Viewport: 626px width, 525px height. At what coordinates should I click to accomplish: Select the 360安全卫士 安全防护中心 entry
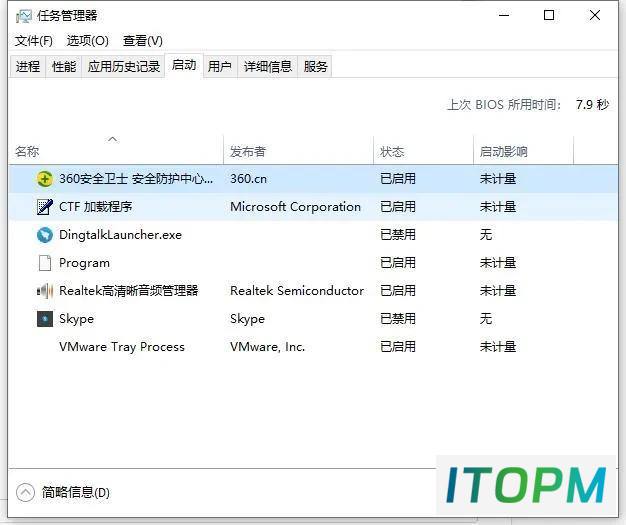click(136, 178)
